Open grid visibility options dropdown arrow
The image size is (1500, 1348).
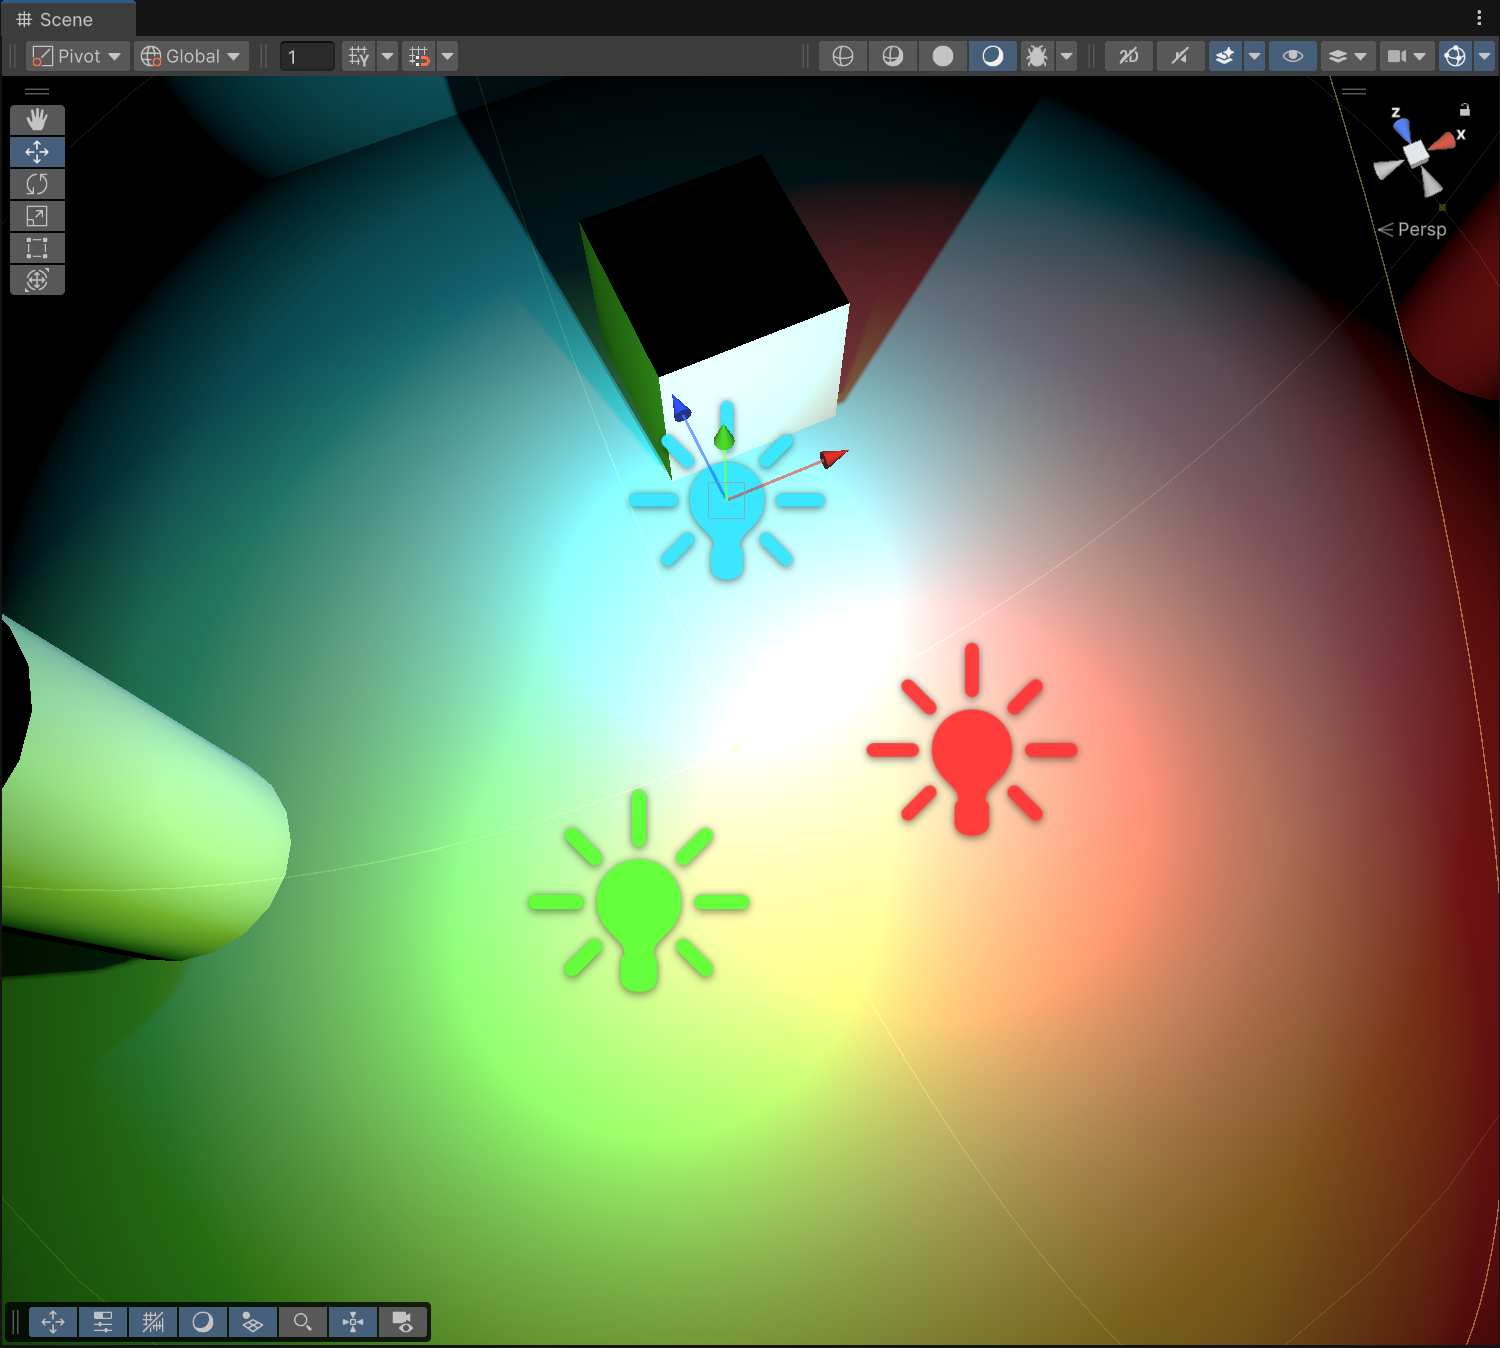388,56
